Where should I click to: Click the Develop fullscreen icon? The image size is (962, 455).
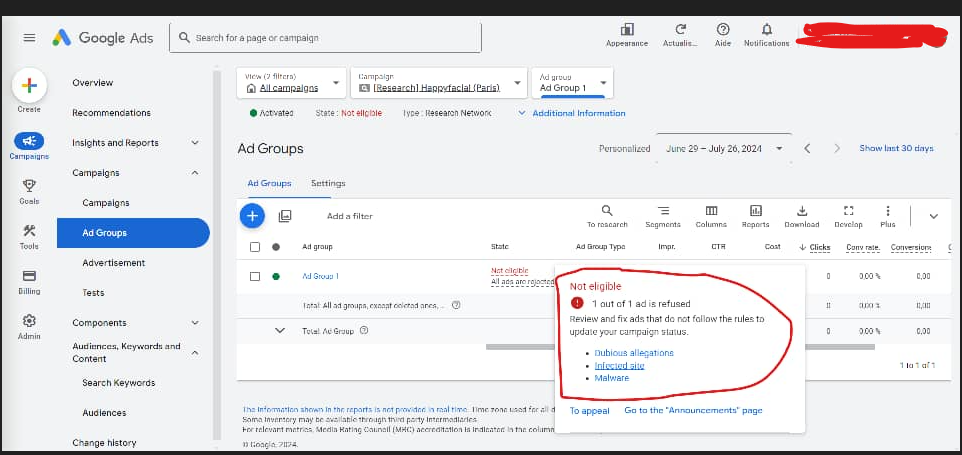pos(848,210)
